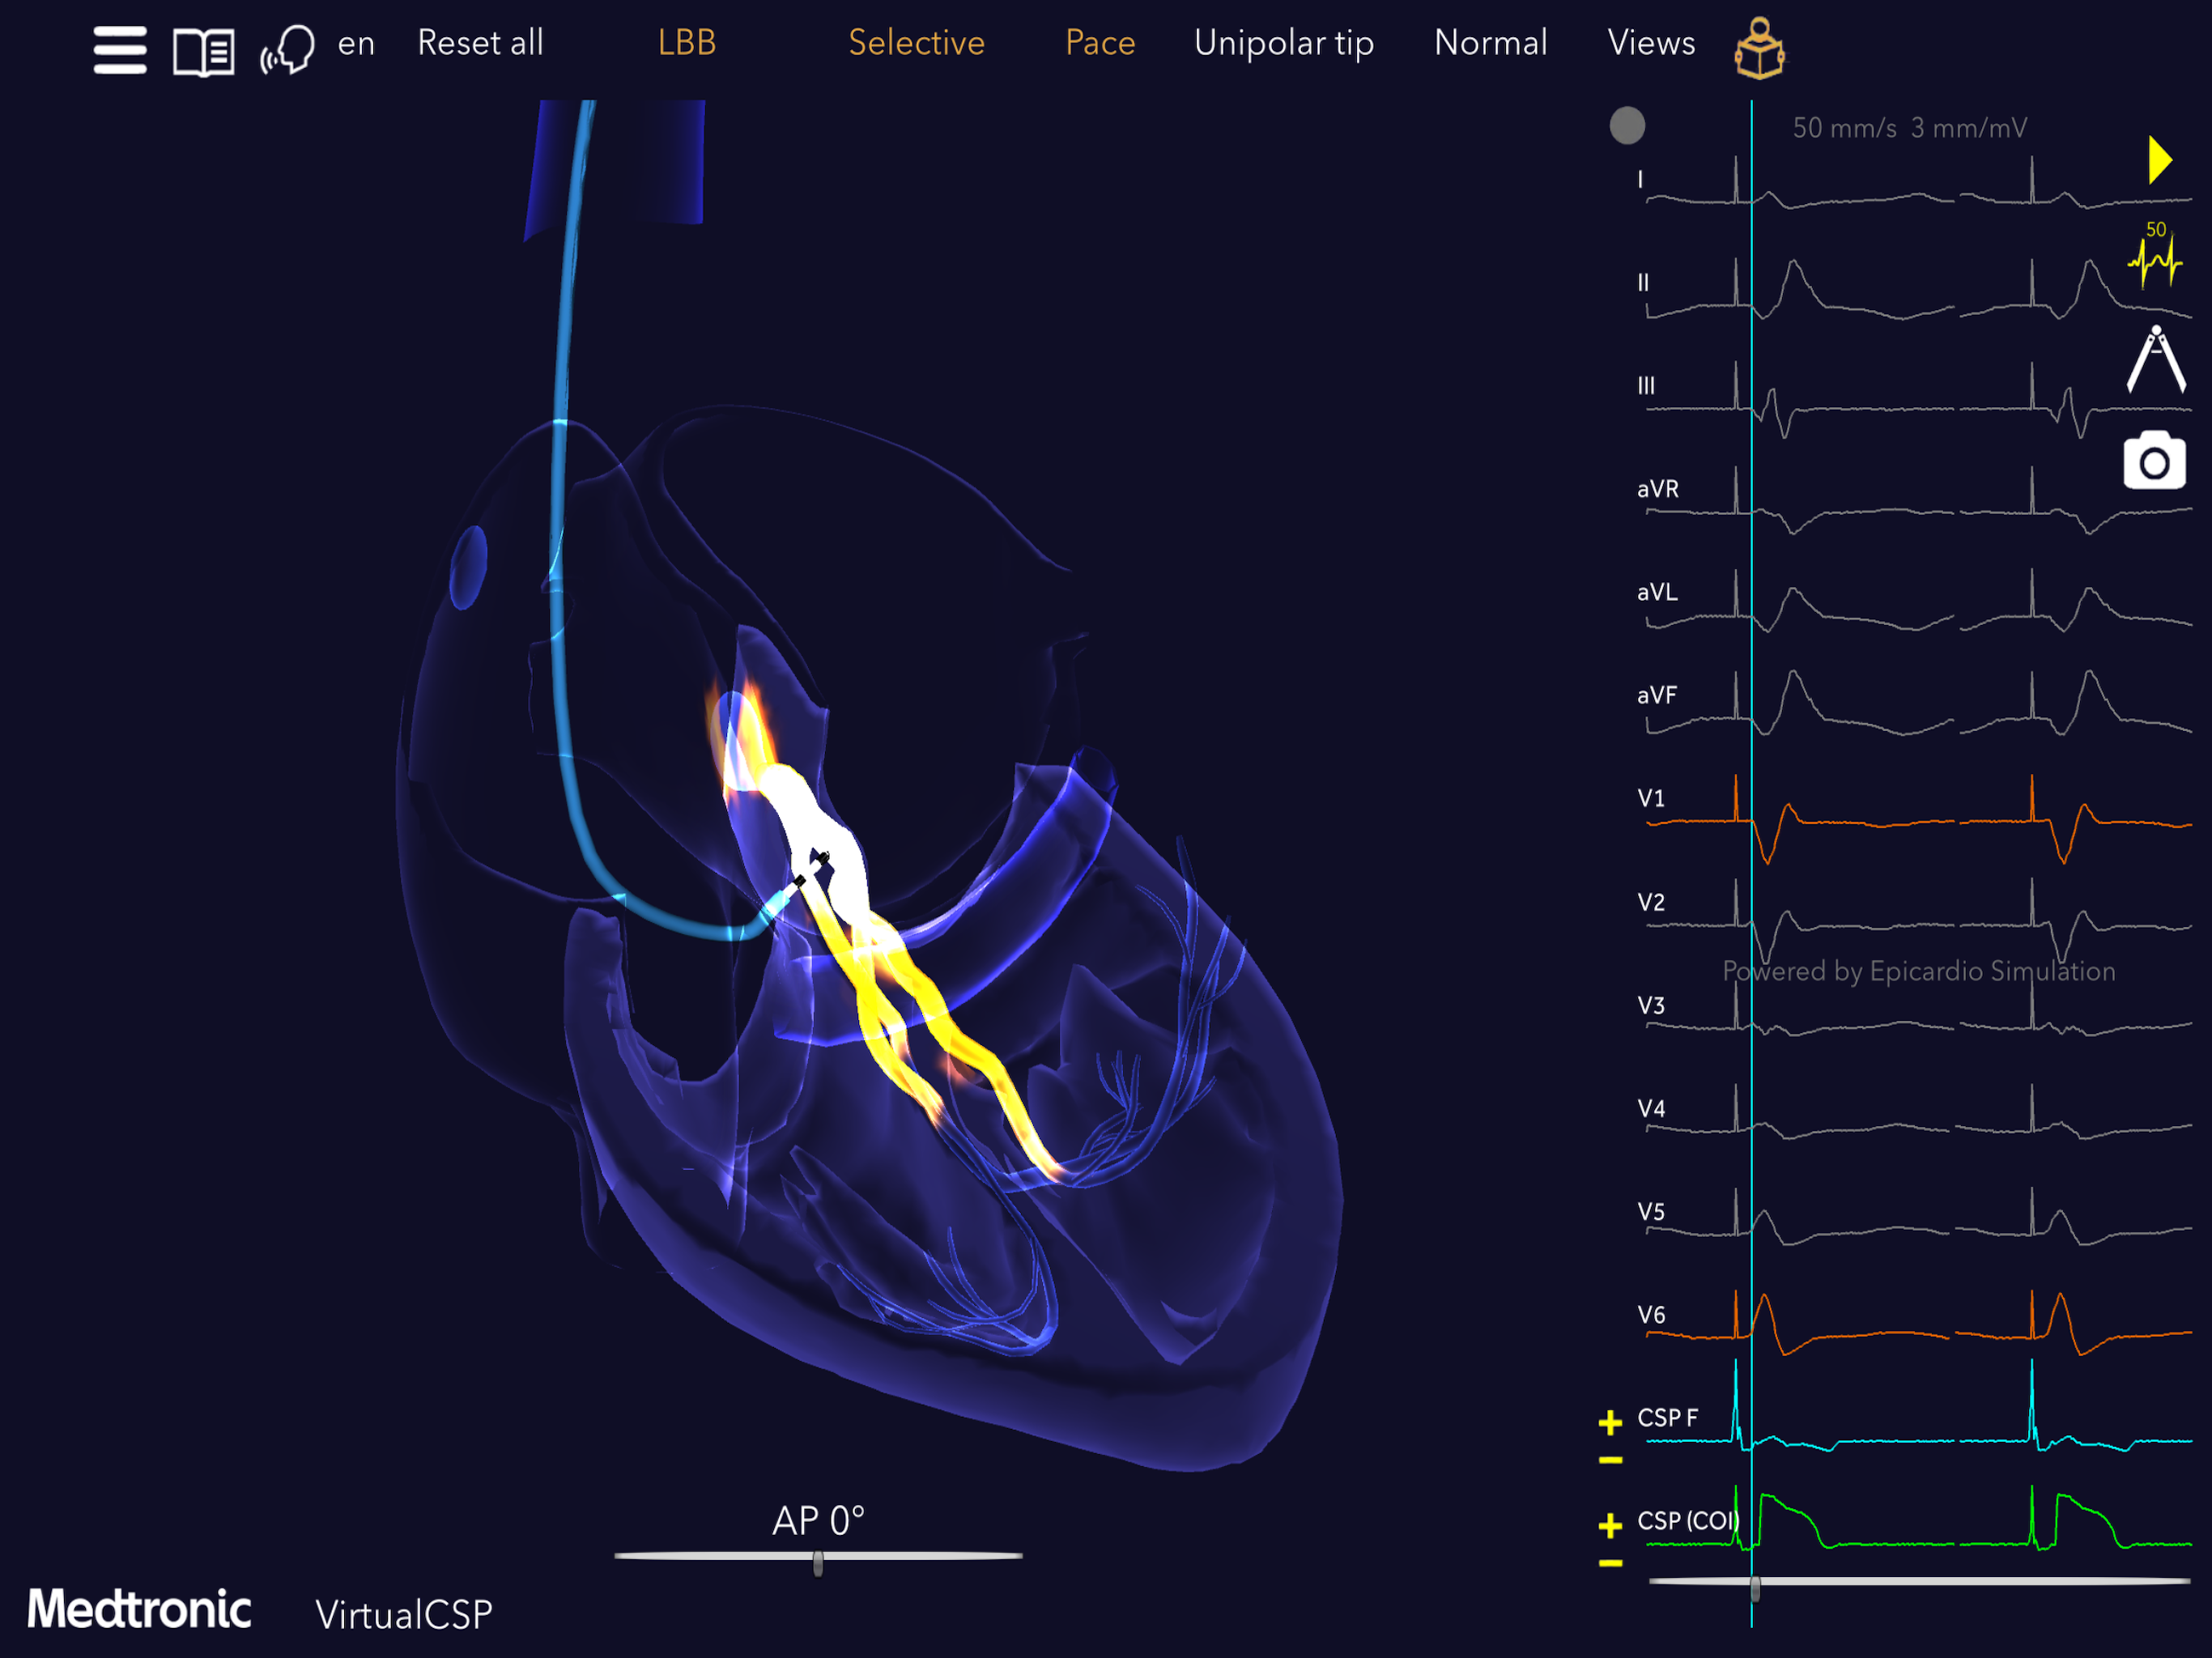Viewport: 2212px width, 1658px height.
Task: Click the V5 lead label
Action: [x=1651, y=1211]
